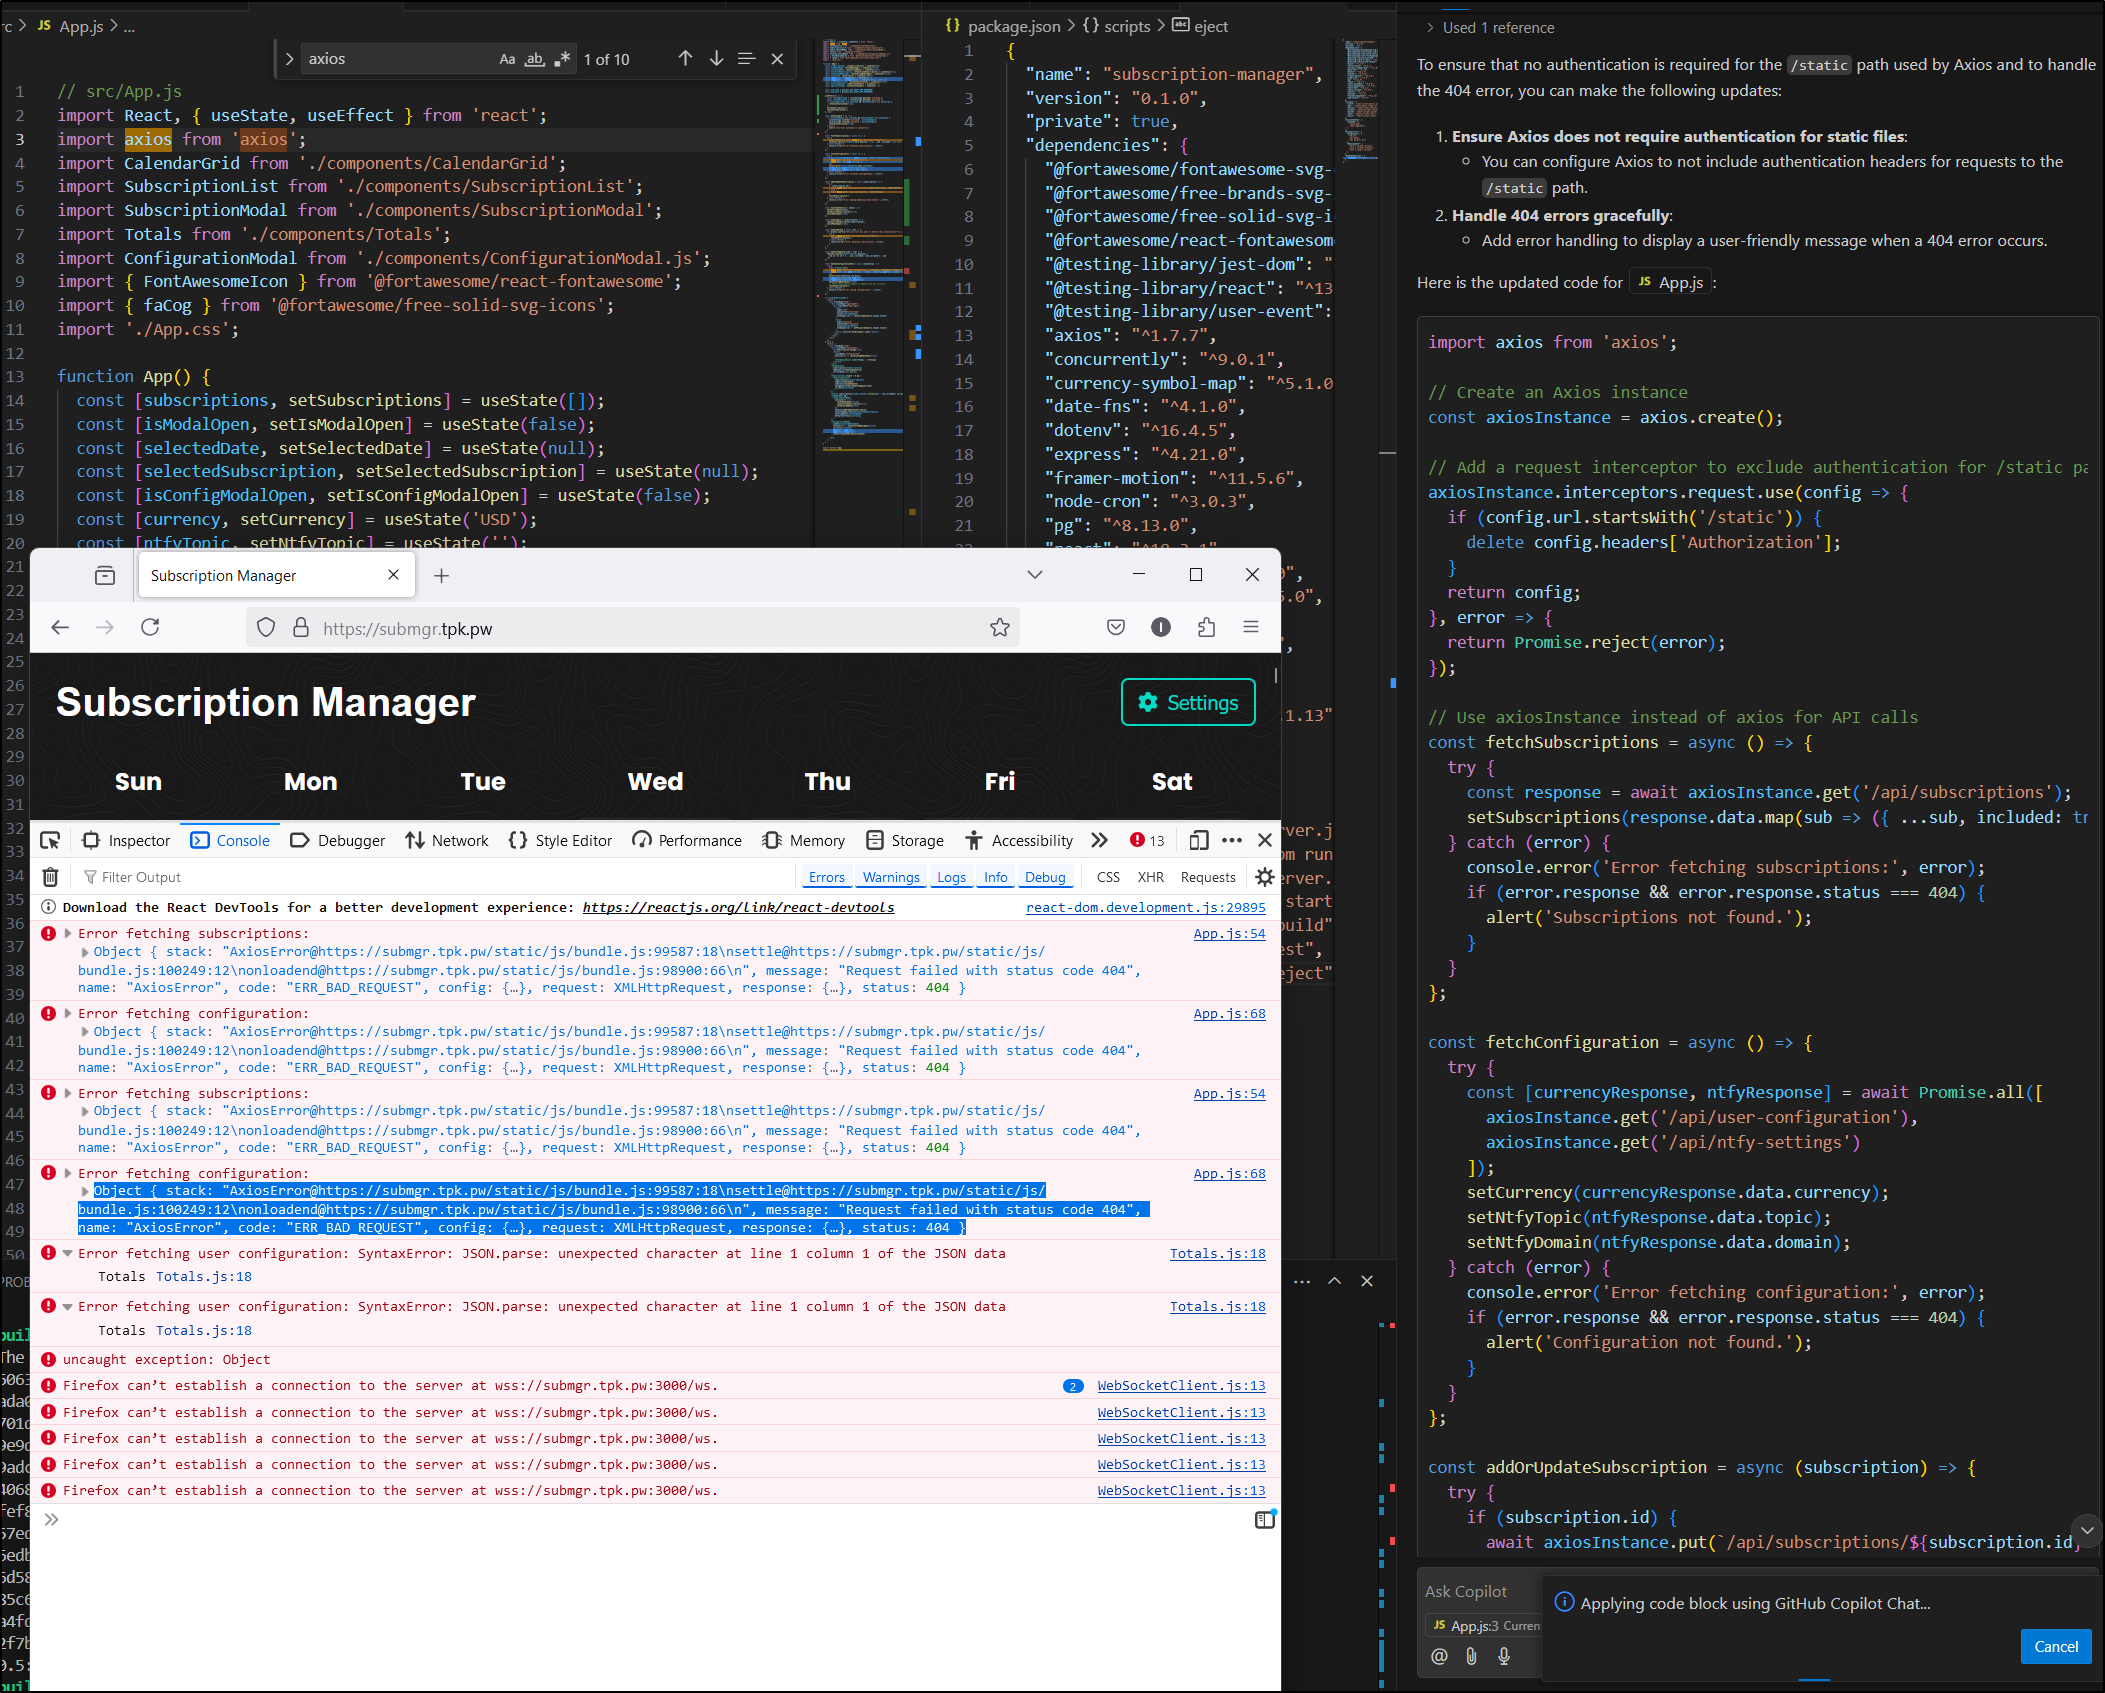Clear the web console output
Viewport: 2105px width, 1693px height.
(x=50, y=877)
